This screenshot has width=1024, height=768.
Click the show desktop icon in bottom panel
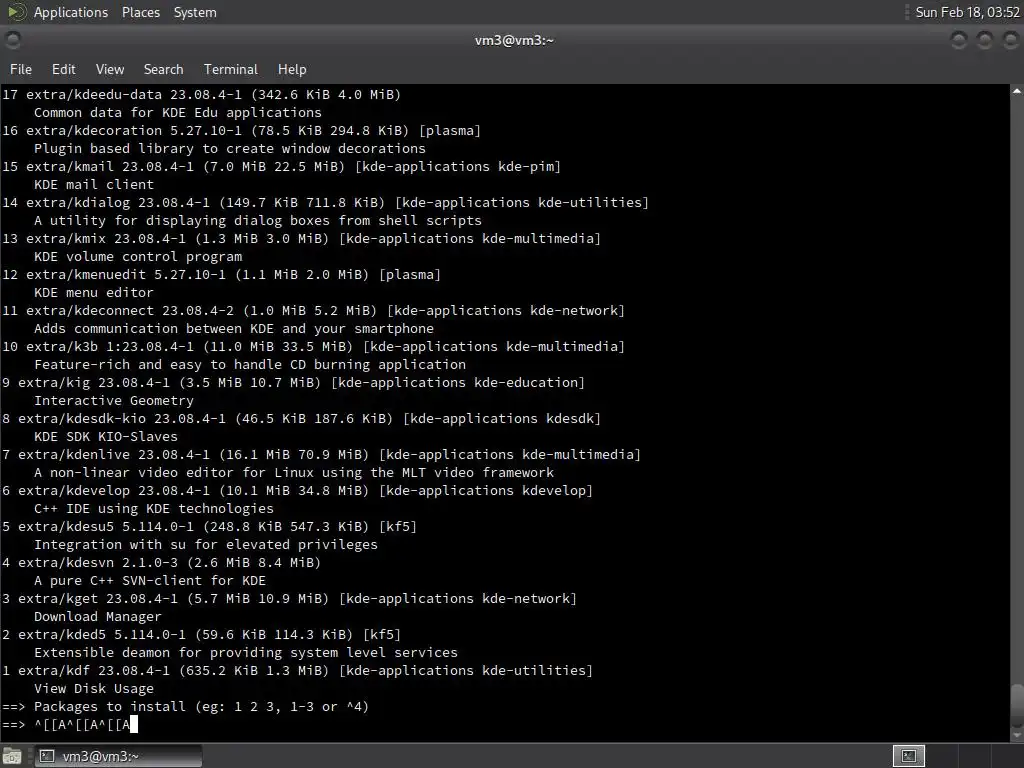pyautogui.click(x=12, y=756)
